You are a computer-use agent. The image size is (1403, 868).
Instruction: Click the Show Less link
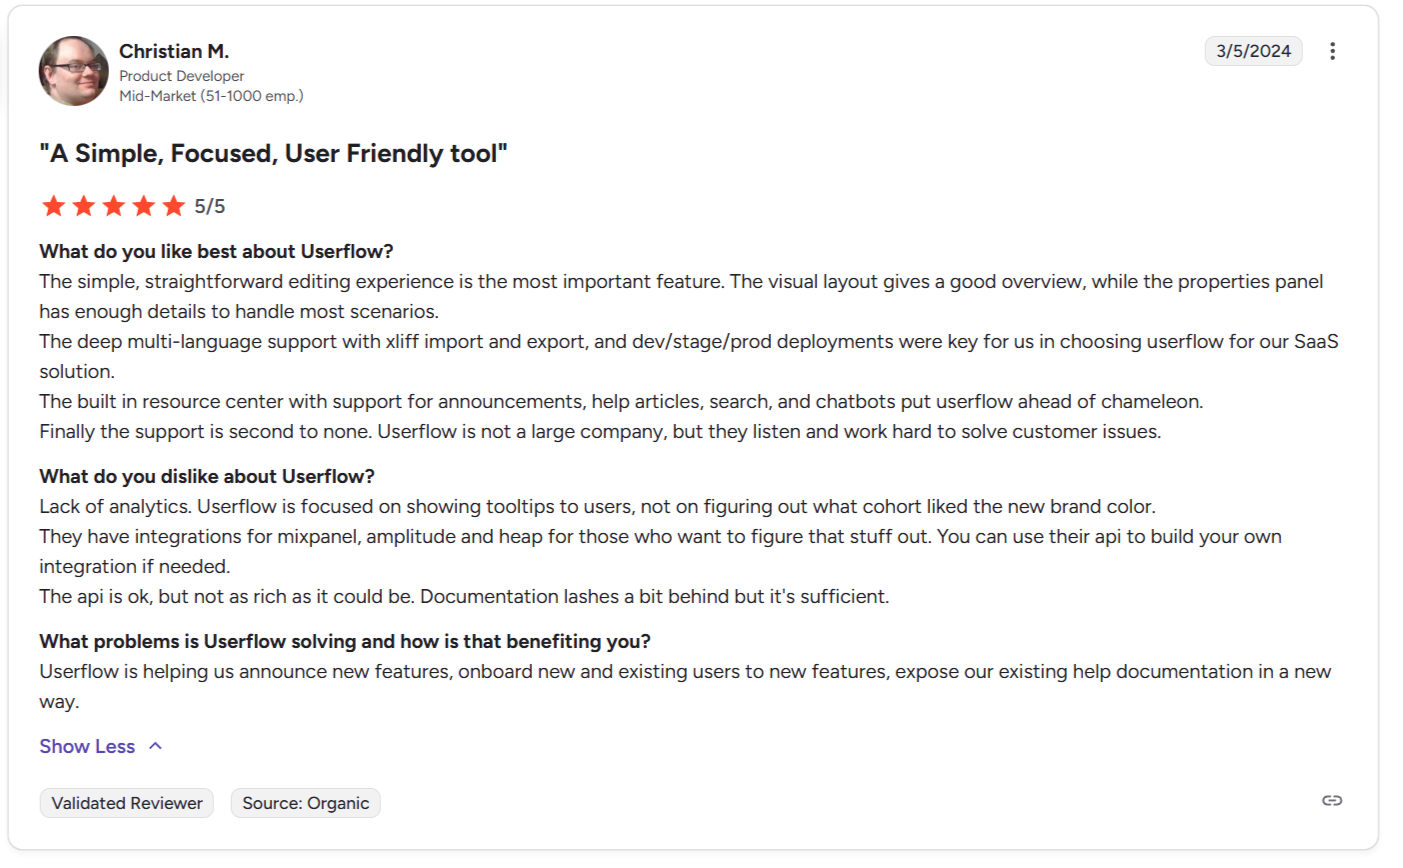[87, 746]
